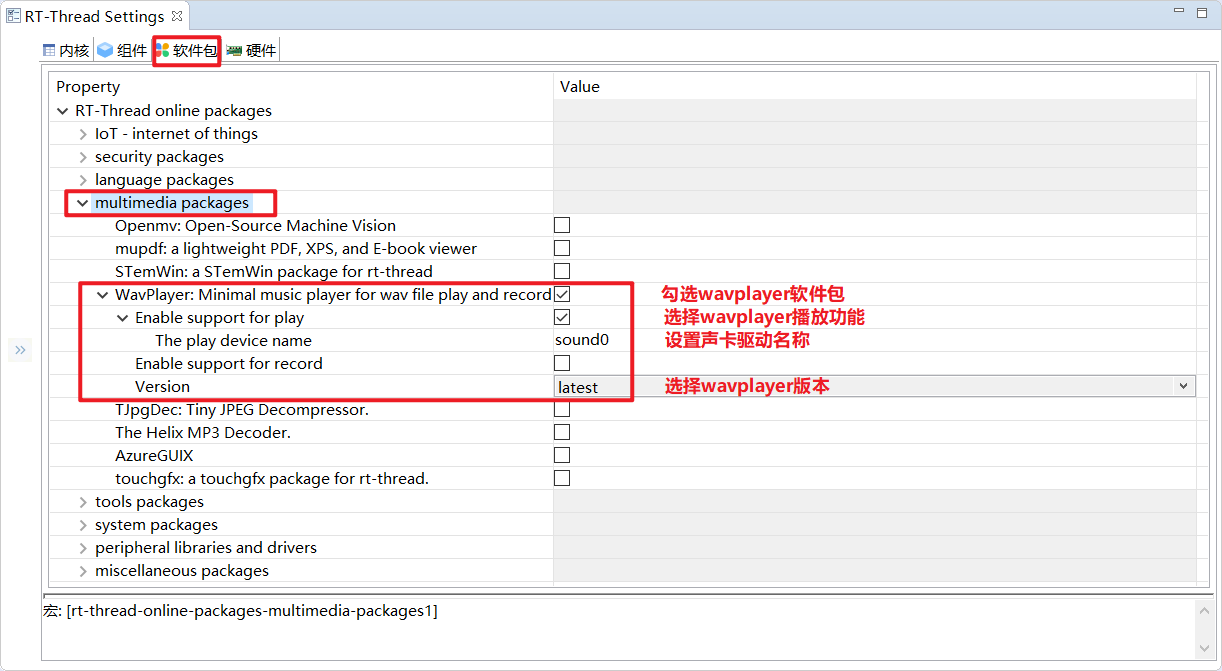
Task: Select the AzureGUIX row
Action: [154, 456]
